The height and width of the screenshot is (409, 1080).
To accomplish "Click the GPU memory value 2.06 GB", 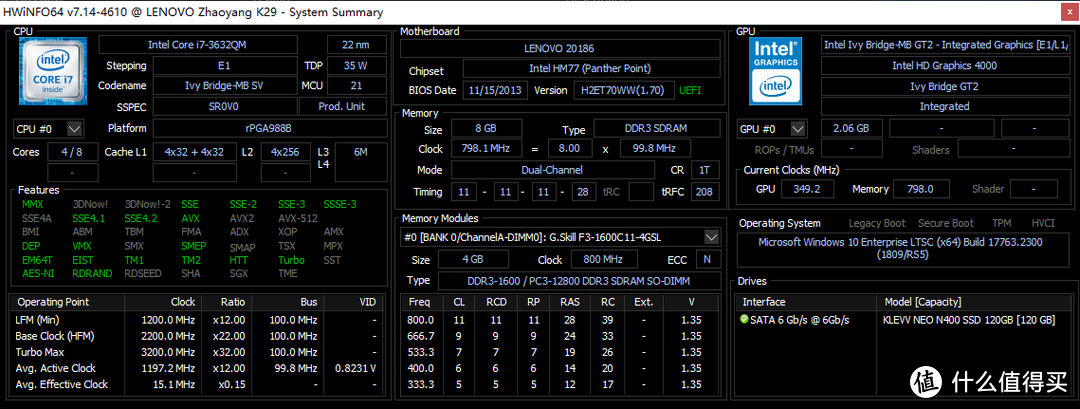I will [x=851, y=129].
